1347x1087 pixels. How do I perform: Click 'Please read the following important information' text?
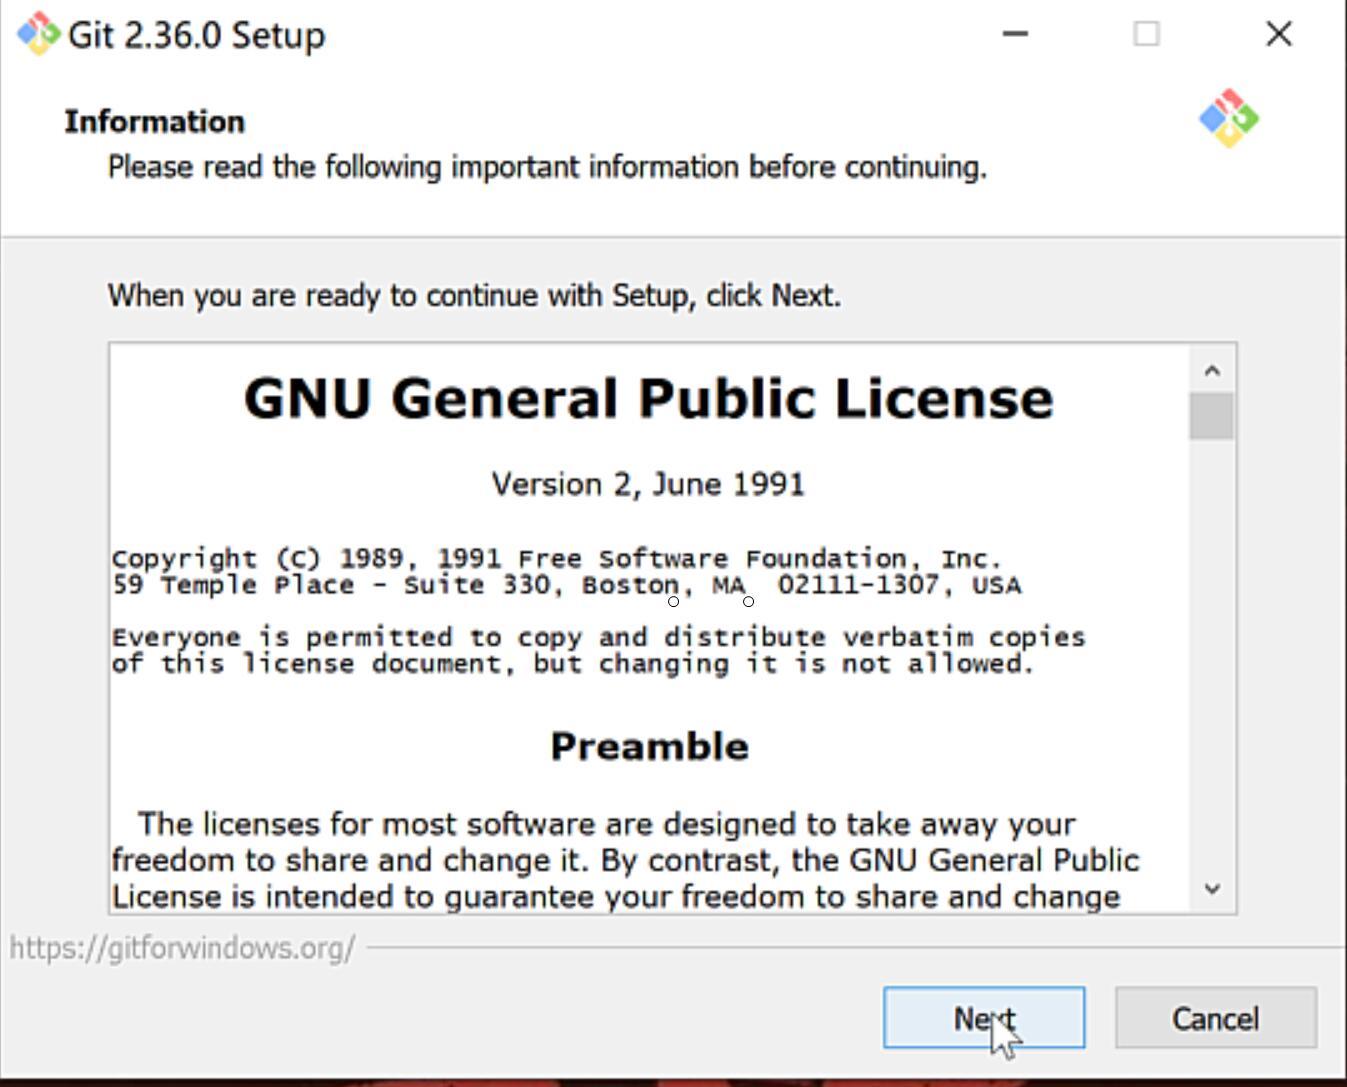click(547, 167)
